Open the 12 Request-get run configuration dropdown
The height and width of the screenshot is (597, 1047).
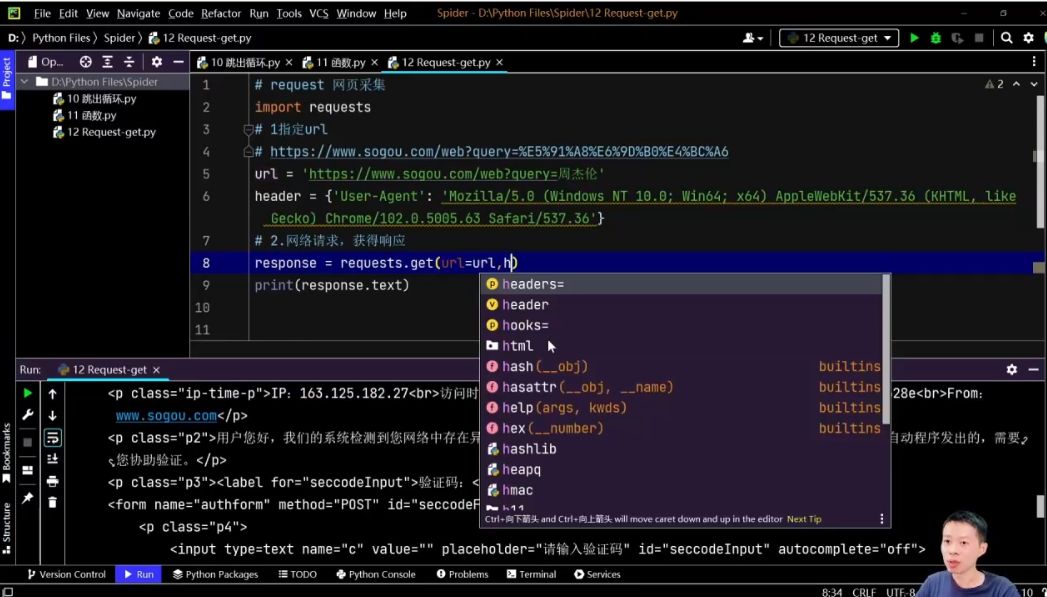pos(840,38)
